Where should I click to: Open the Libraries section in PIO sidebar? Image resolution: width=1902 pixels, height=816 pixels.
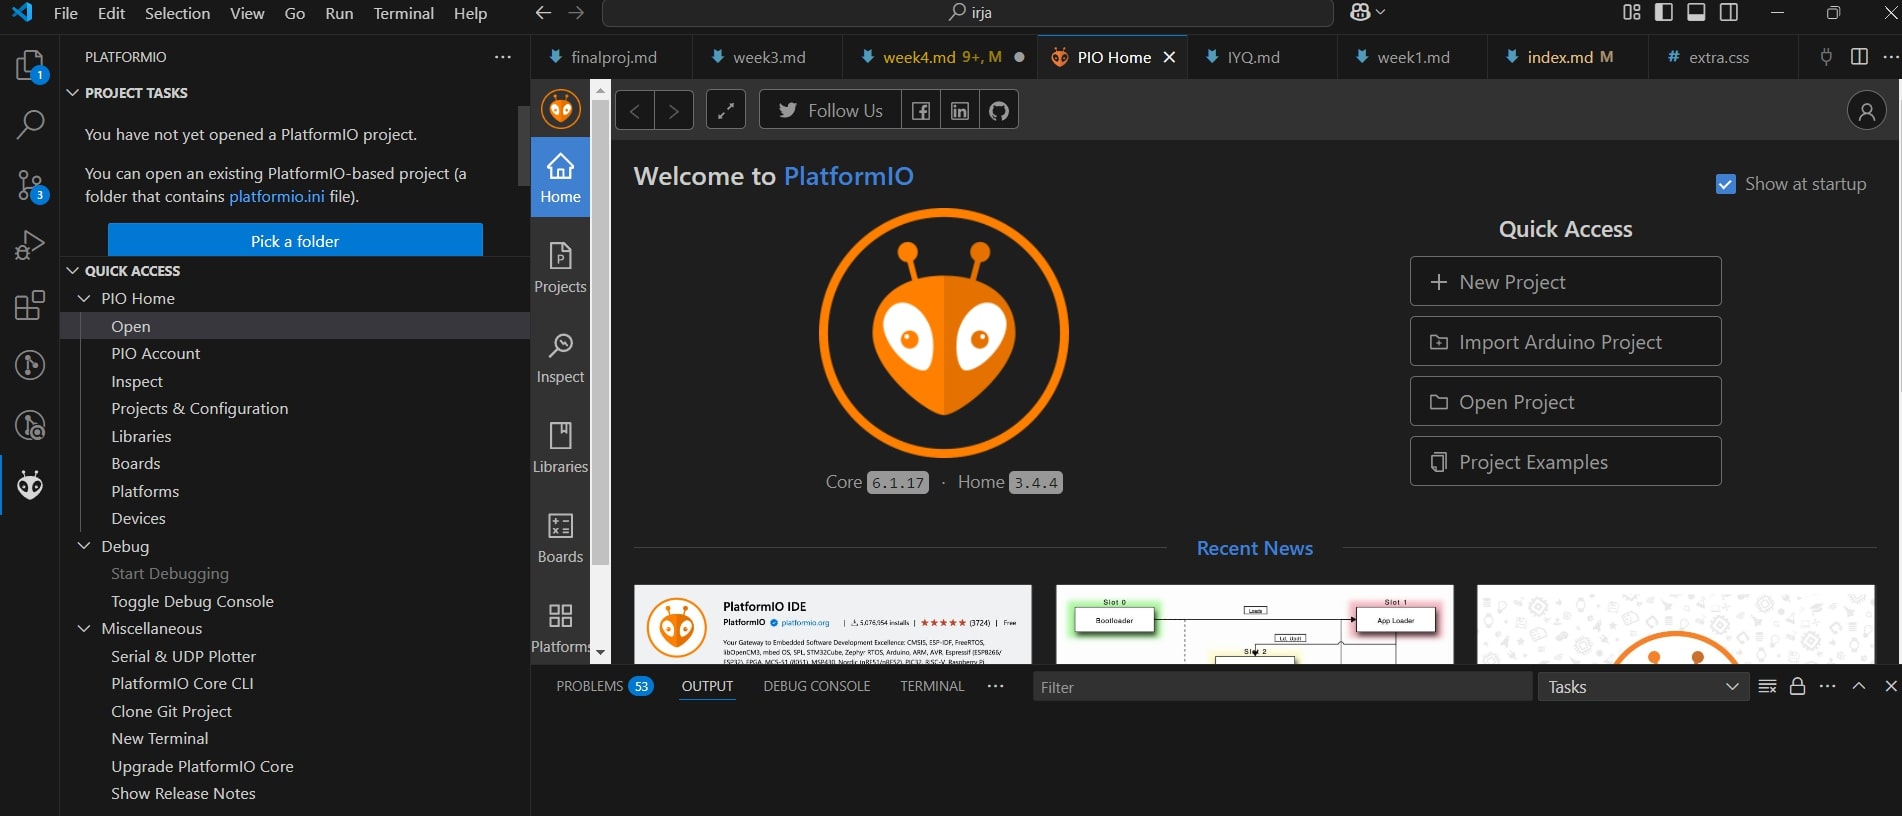(x=560, y=447)
